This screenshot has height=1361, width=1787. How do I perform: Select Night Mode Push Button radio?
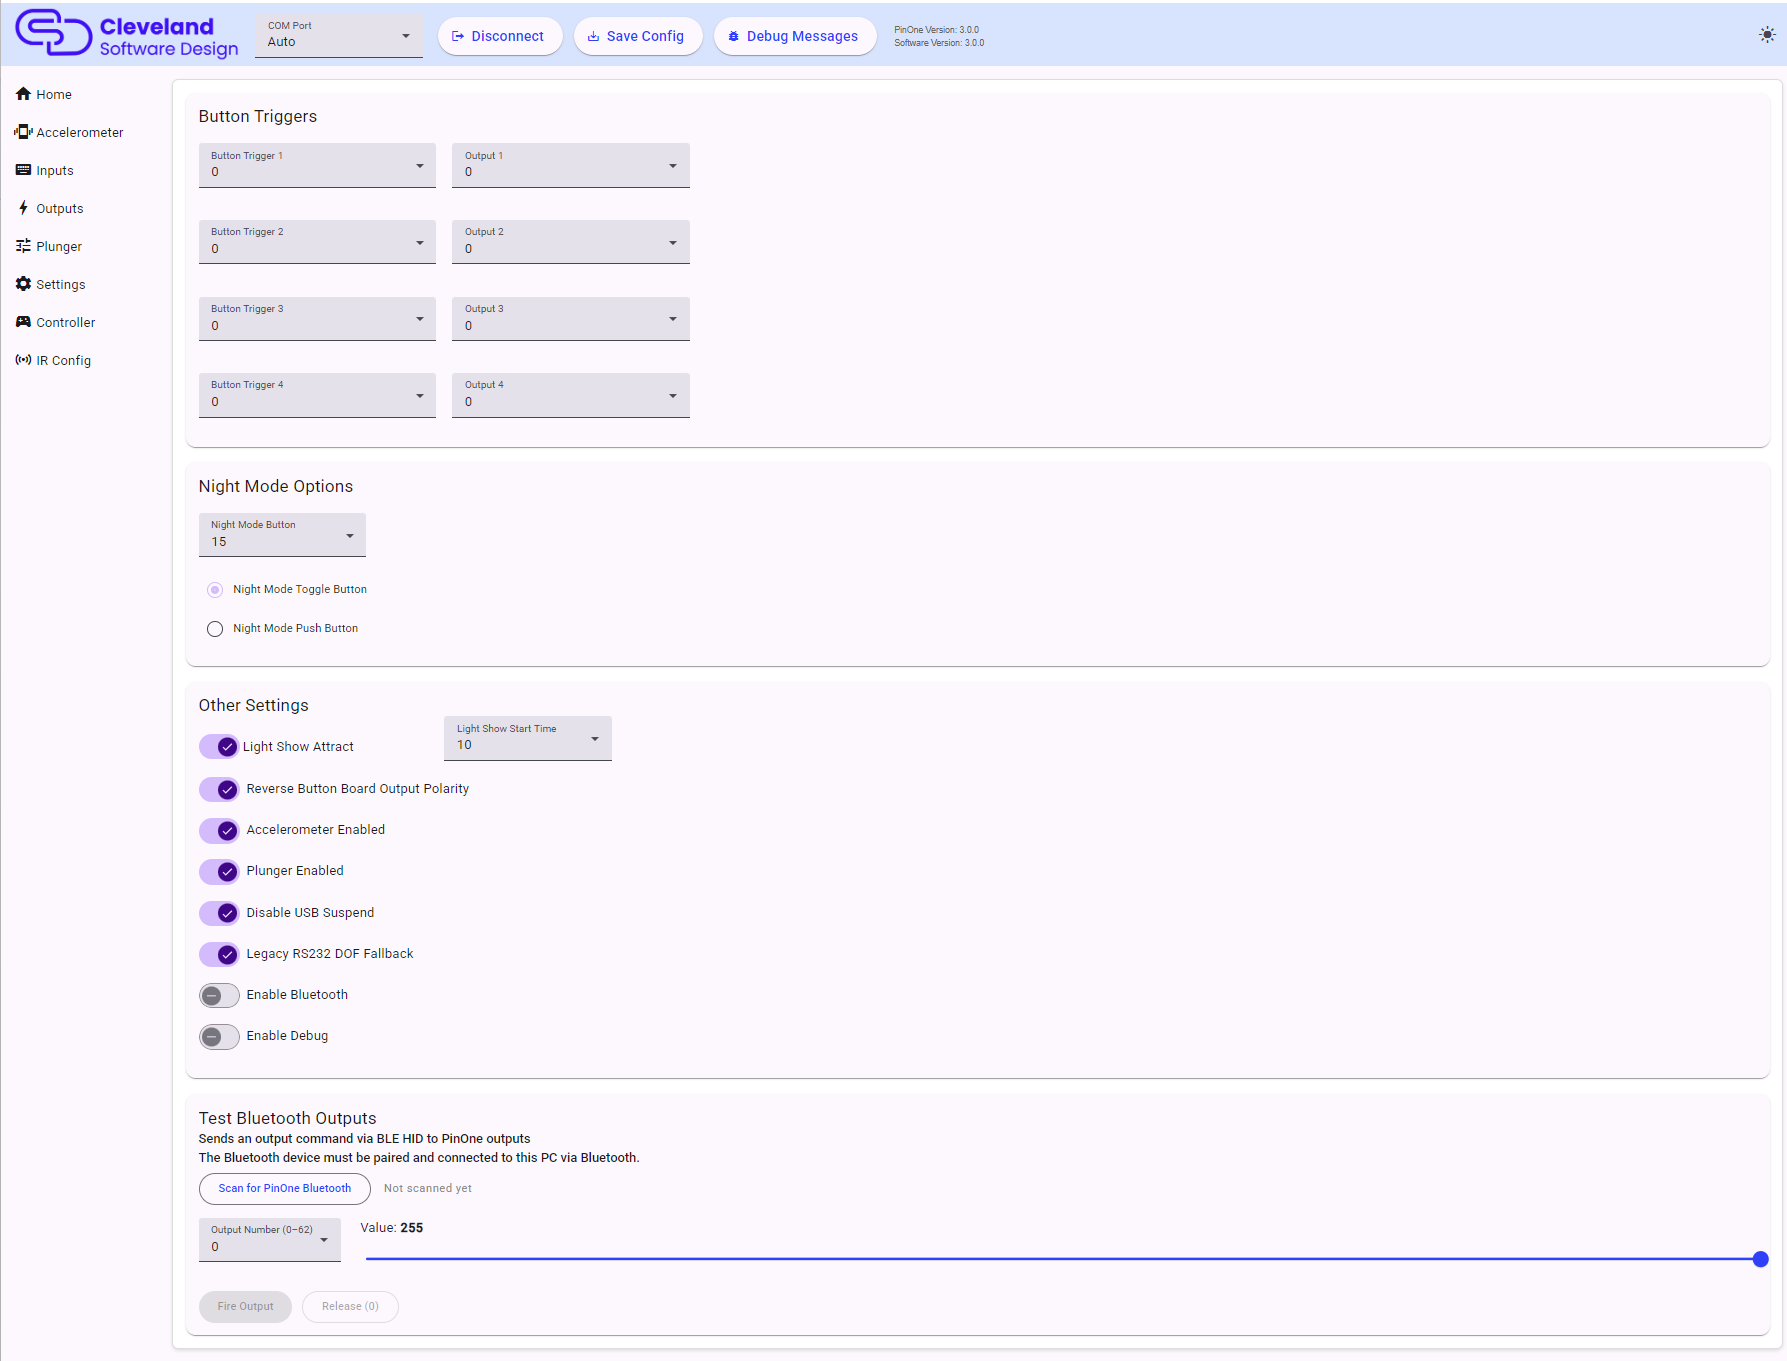(x=215, y=629)
